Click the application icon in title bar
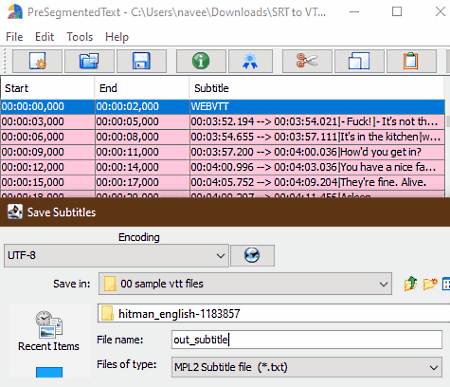Viewport: 450px width, 387px height. click(15, 12)
